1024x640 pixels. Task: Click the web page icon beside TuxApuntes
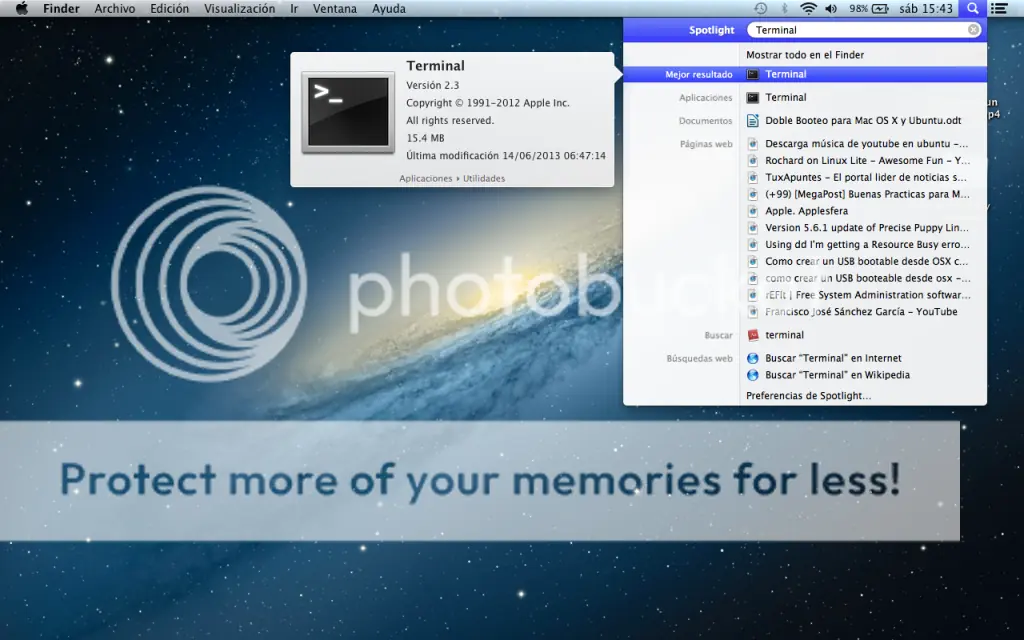pyautogui.click(x=753, y=178)
